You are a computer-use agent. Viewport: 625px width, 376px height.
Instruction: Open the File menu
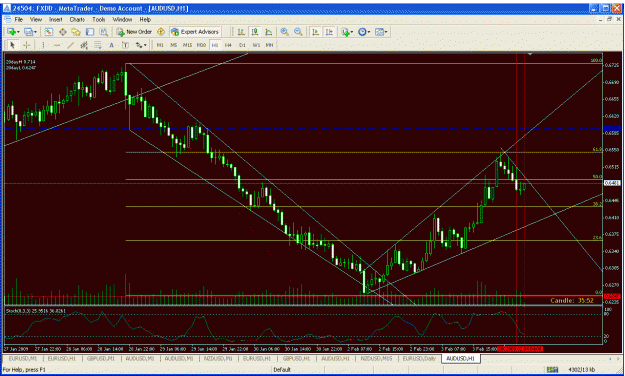pos(19,19)
